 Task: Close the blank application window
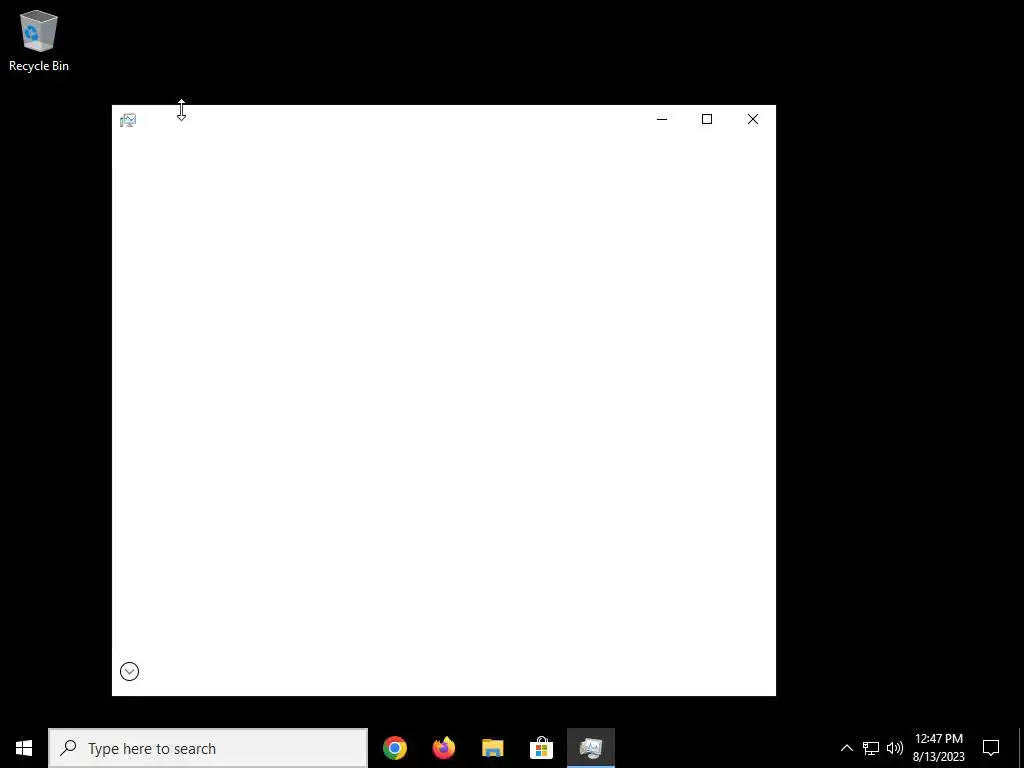click(752, 119)
